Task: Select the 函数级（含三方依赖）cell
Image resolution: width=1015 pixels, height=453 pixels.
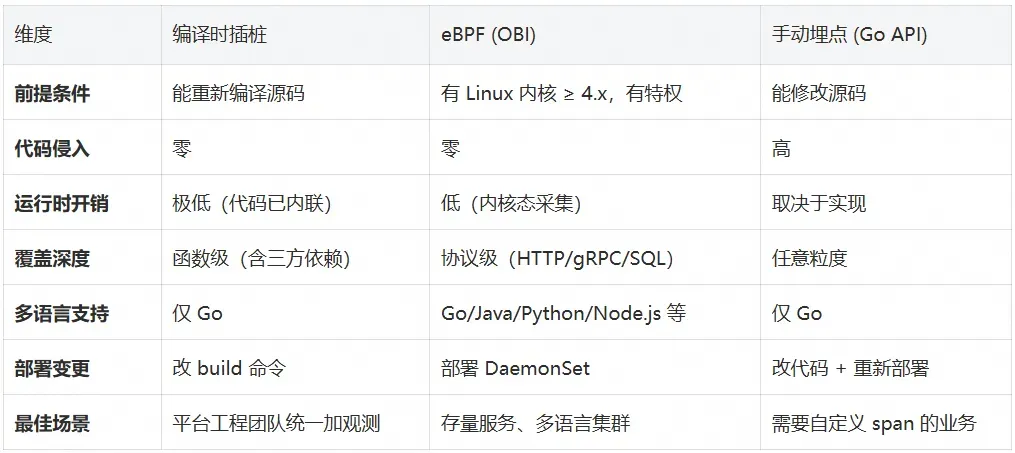Action: click(x=262, y=259)
